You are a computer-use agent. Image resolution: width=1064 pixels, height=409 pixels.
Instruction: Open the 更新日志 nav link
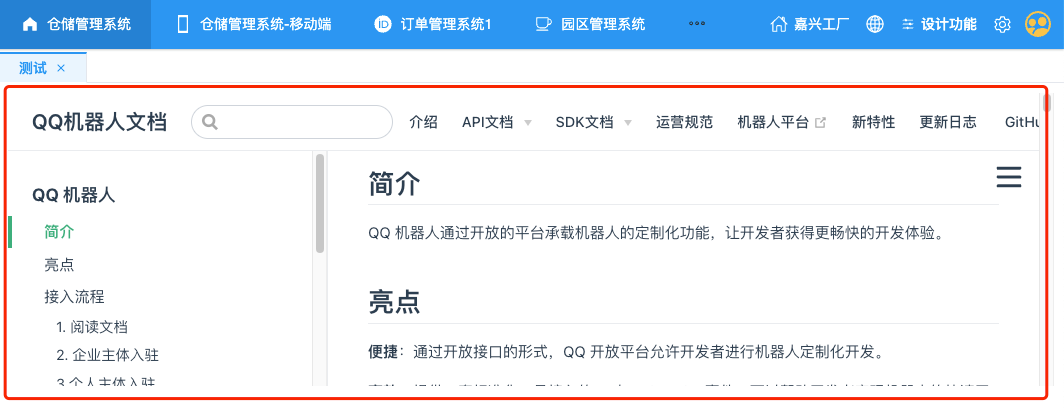[948, 122]
